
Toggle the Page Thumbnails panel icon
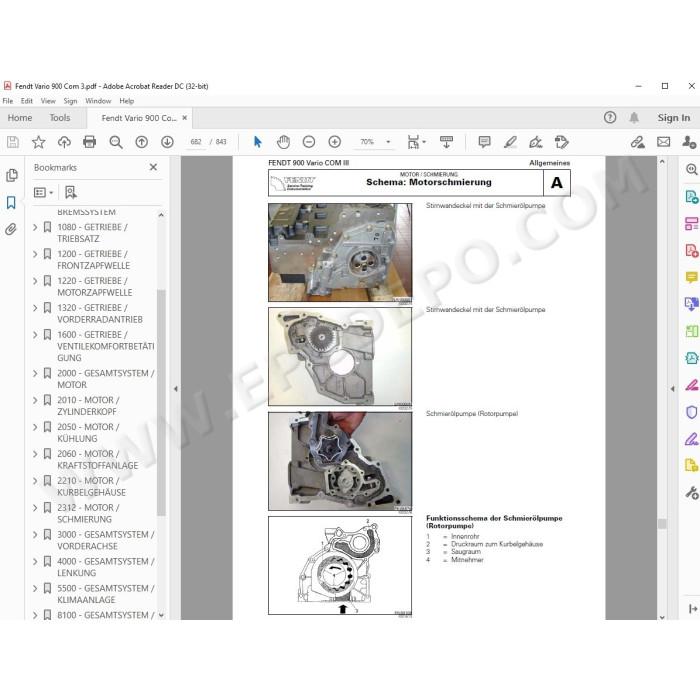click(12, 175)
